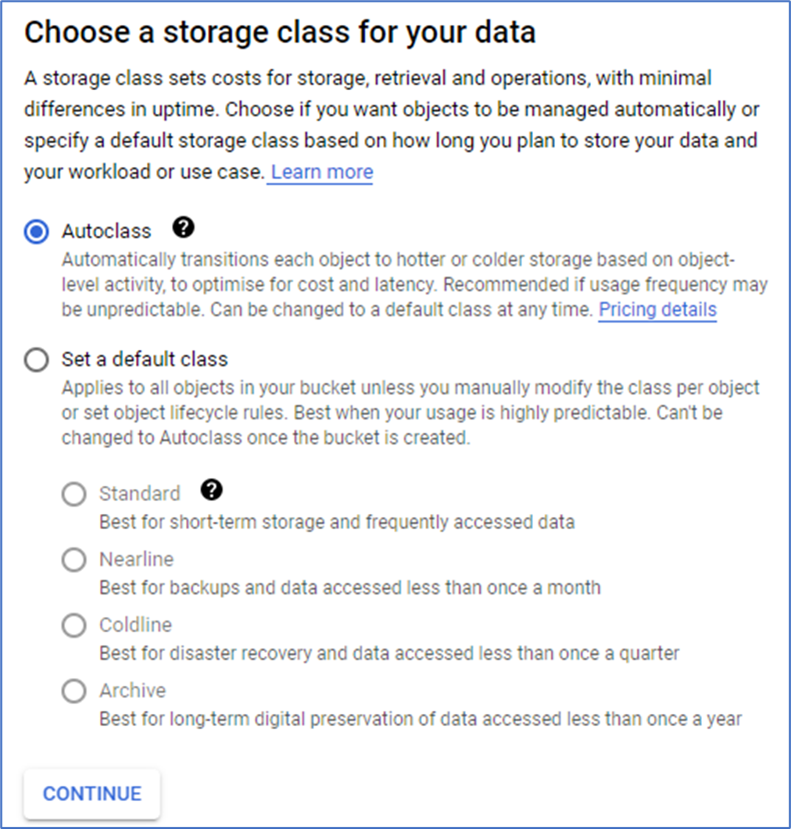
Task: Open the Autoclass help question mark icon
Action: [183, 229]
